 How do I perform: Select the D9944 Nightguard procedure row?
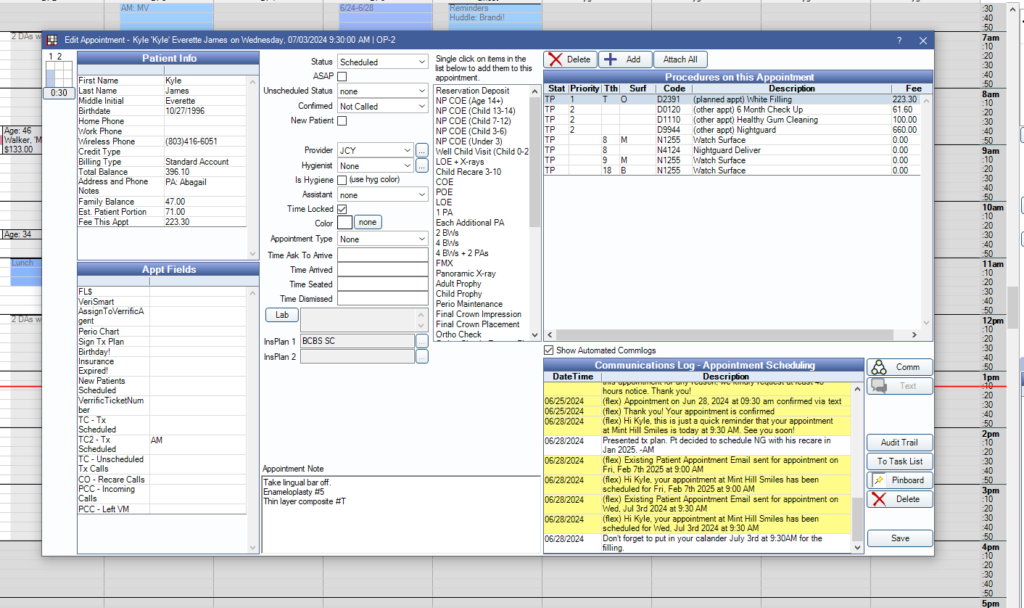click(732, 130)
